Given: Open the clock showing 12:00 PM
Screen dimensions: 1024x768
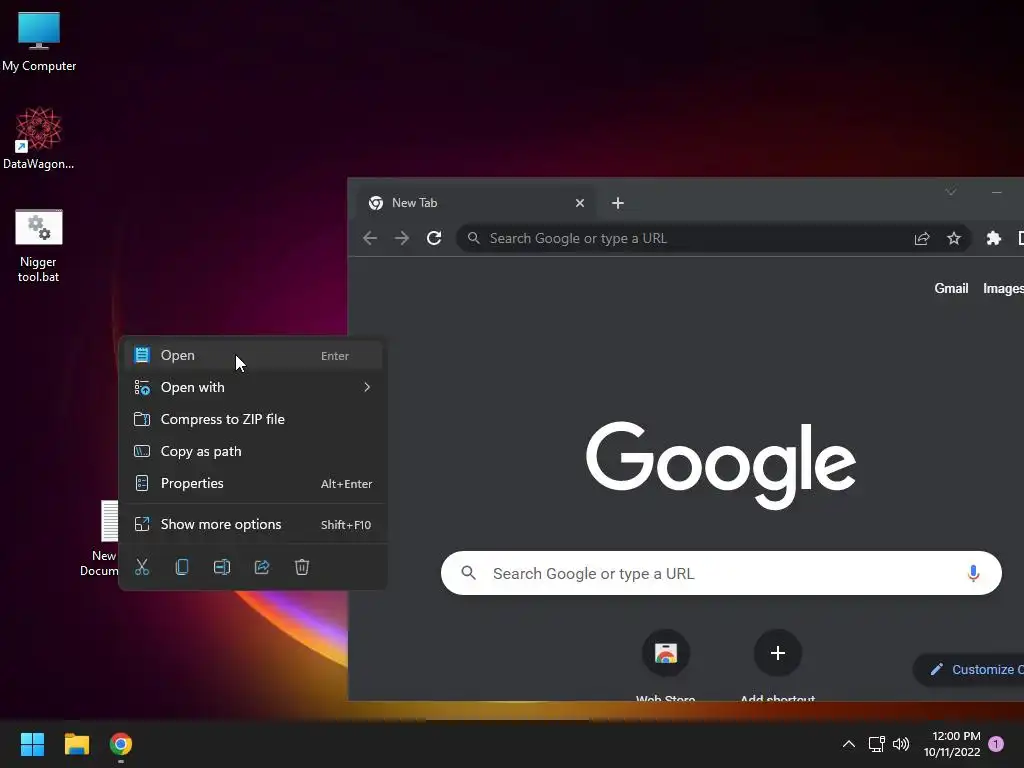Looking at the screenshot, I should click(952, 744).
